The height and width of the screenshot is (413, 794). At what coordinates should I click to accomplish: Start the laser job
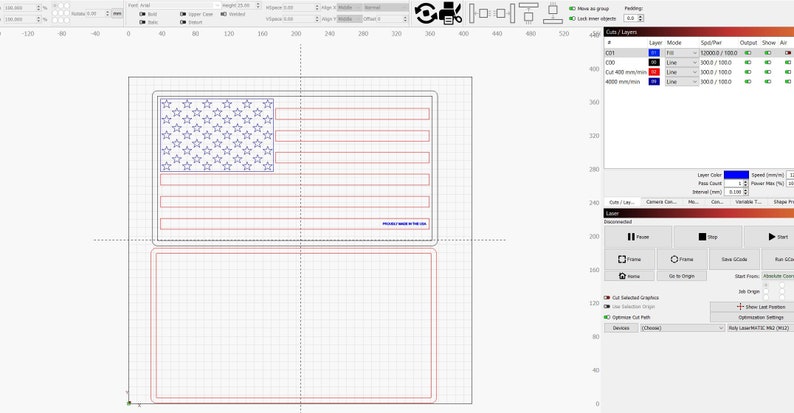coord(770,237)
